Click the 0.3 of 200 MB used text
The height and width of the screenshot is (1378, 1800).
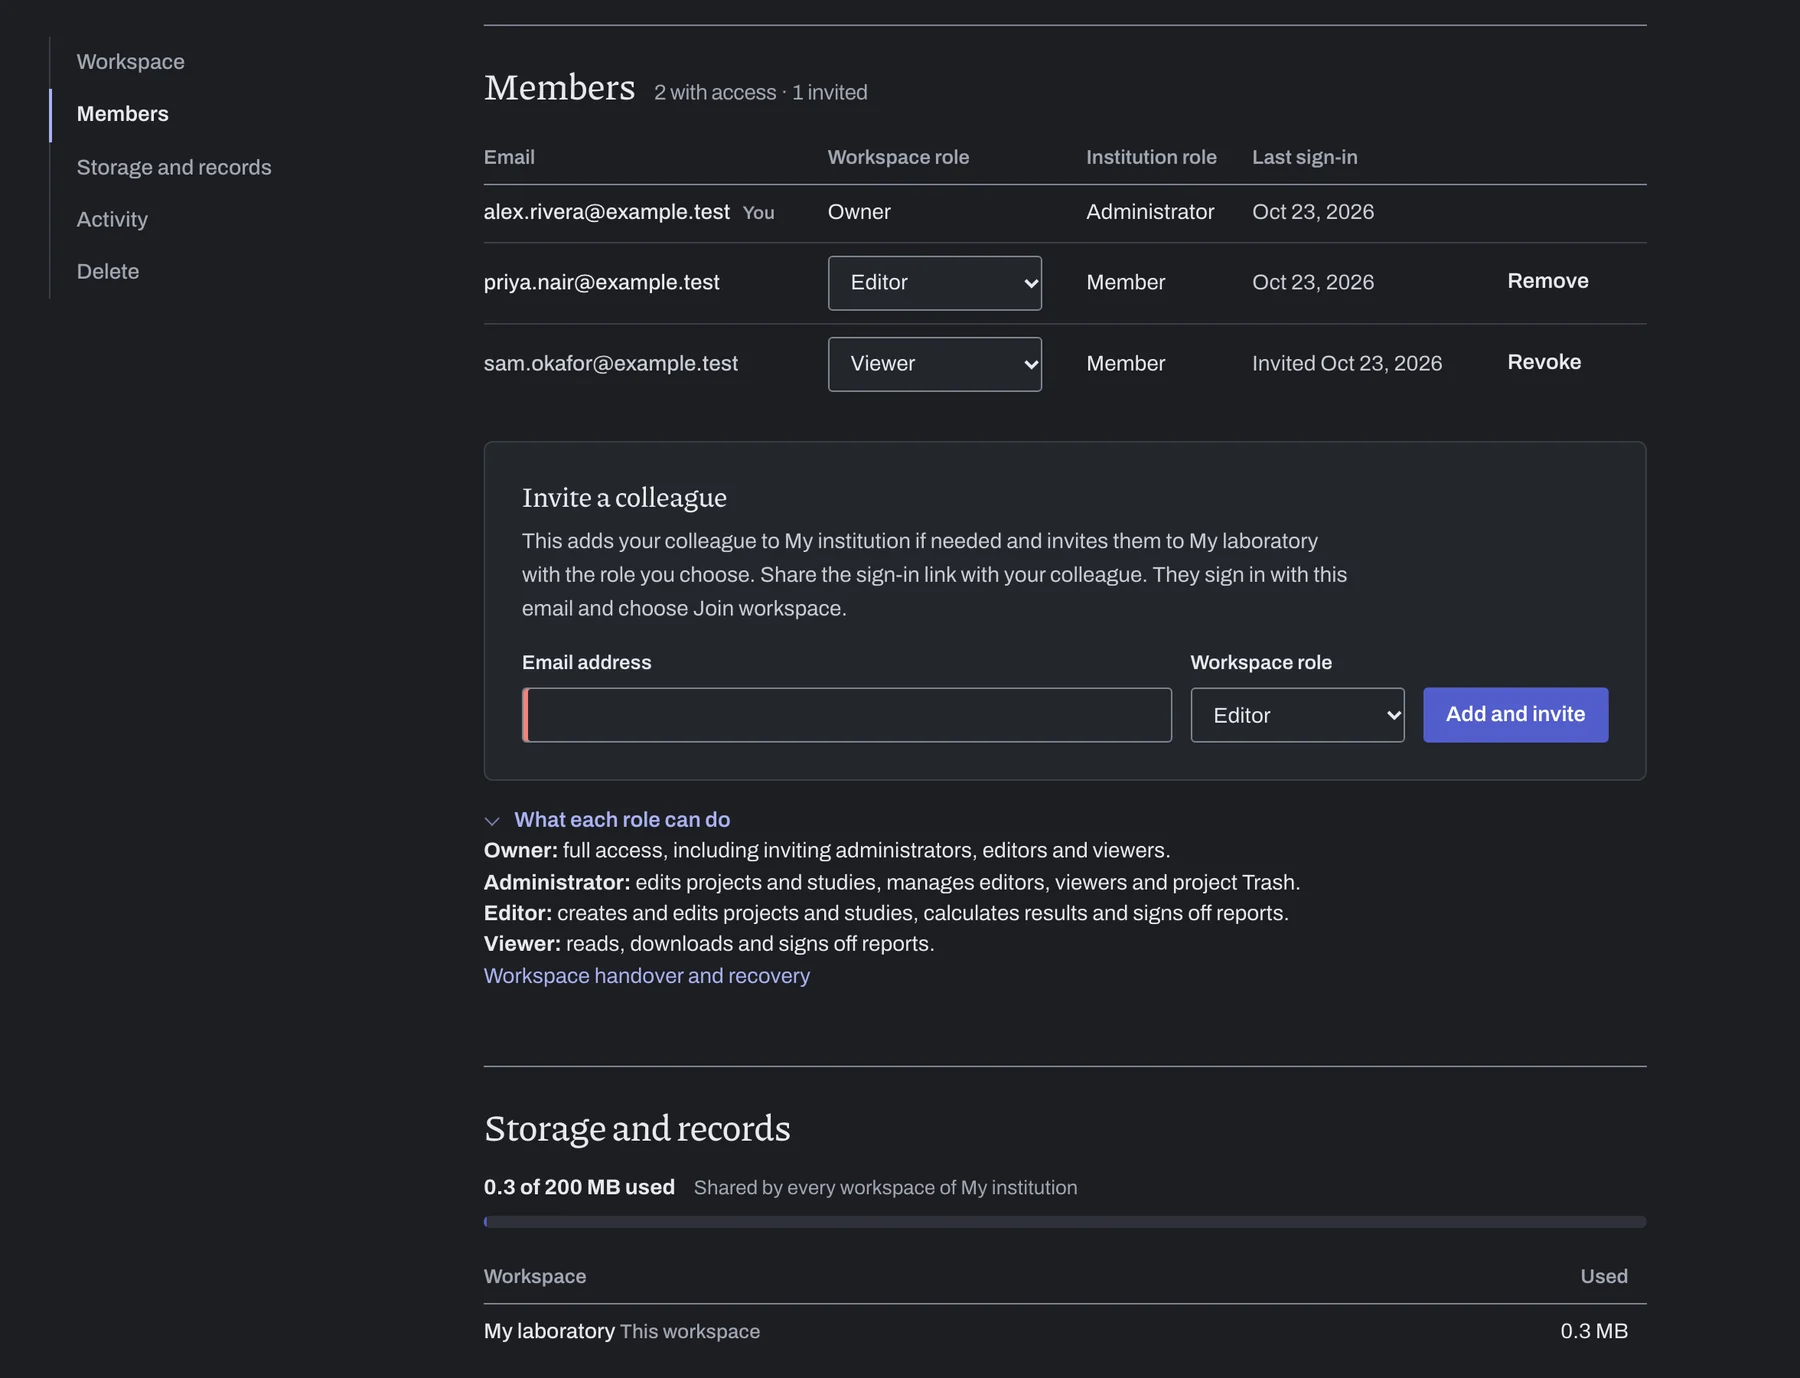click(579, 1188)
